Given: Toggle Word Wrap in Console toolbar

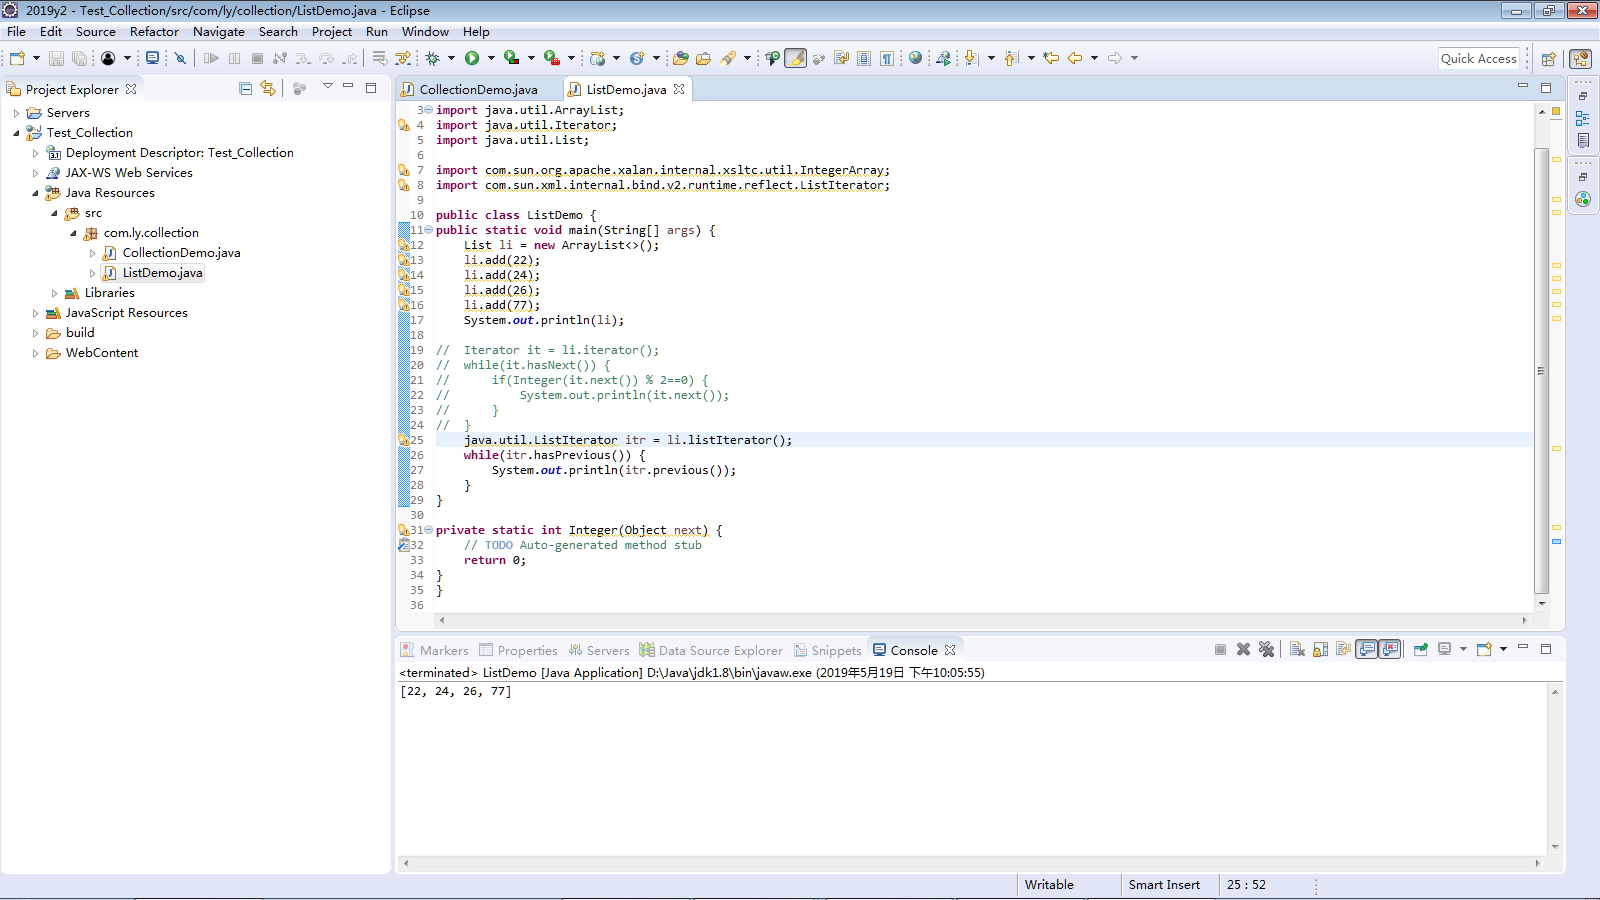Looking at the screenshot, I should pyautogui.click(x=1343, y=649).
